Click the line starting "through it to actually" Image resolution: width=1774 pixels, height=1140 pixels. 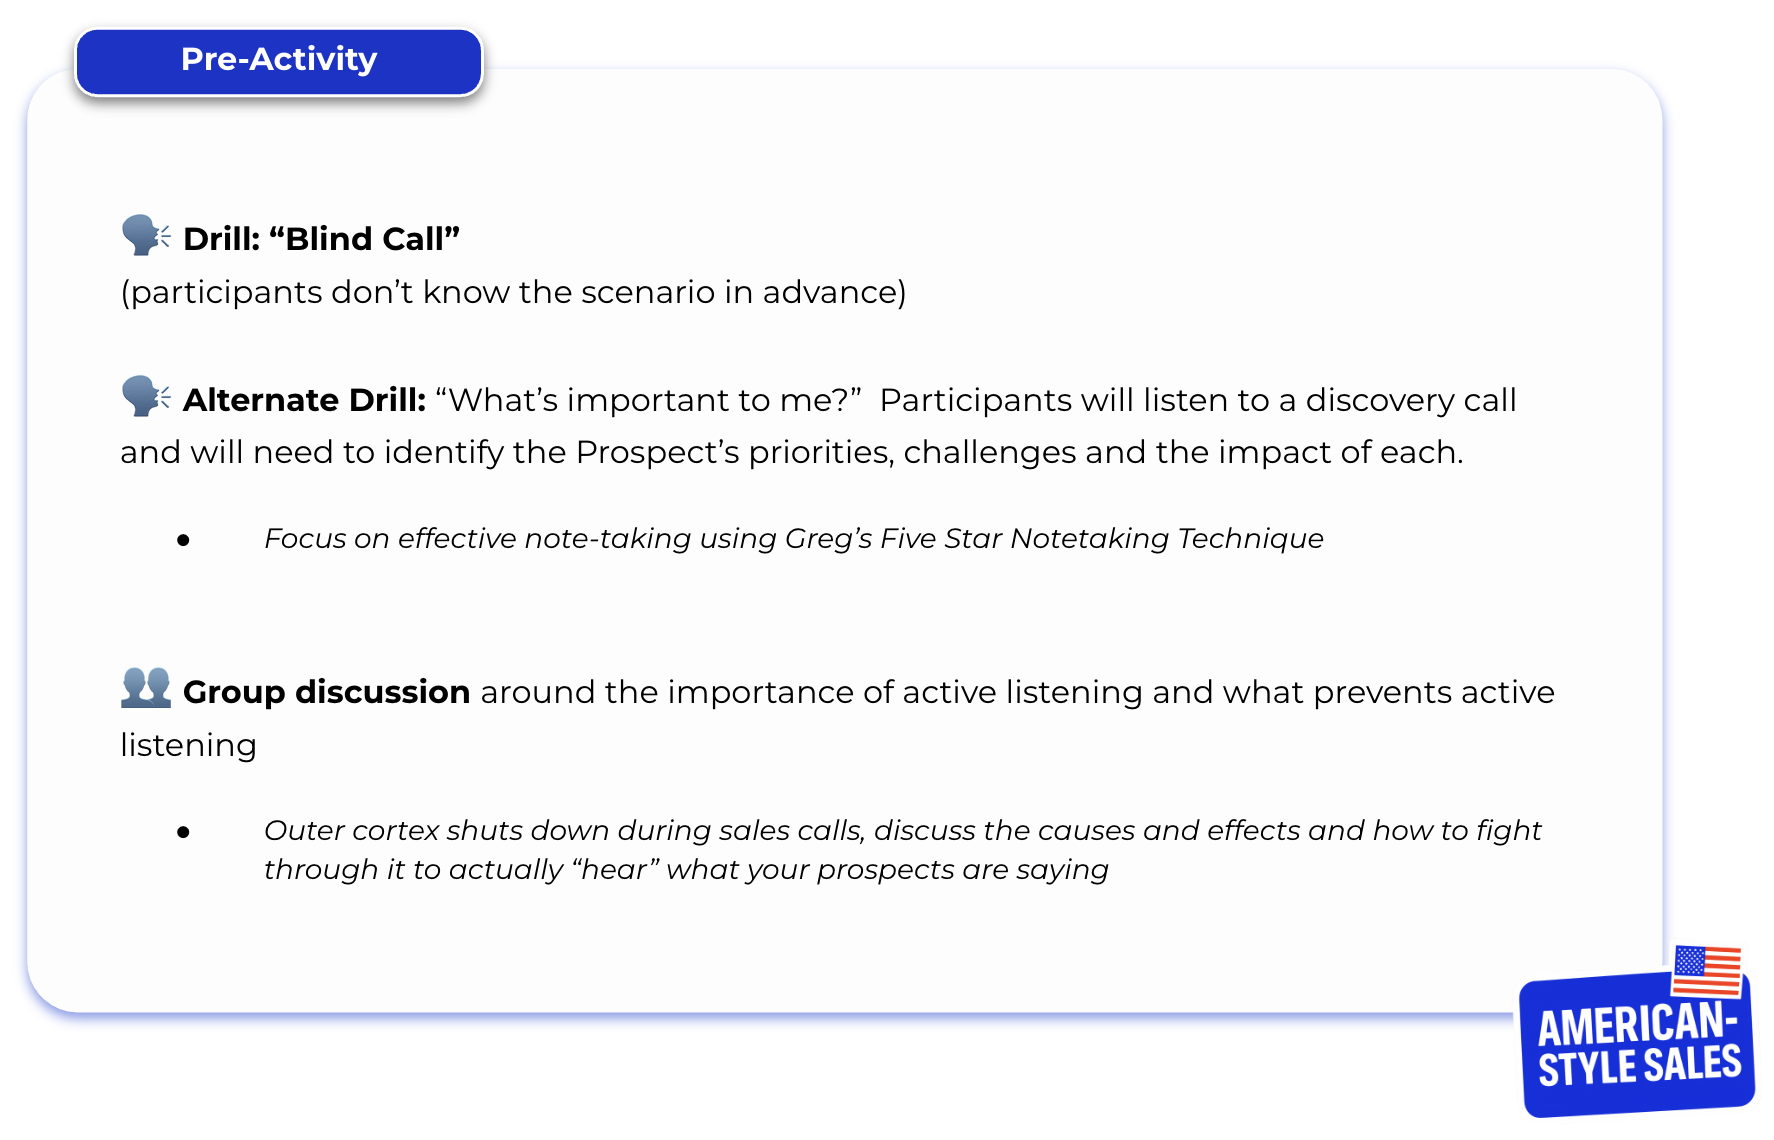tap(686, 870)
